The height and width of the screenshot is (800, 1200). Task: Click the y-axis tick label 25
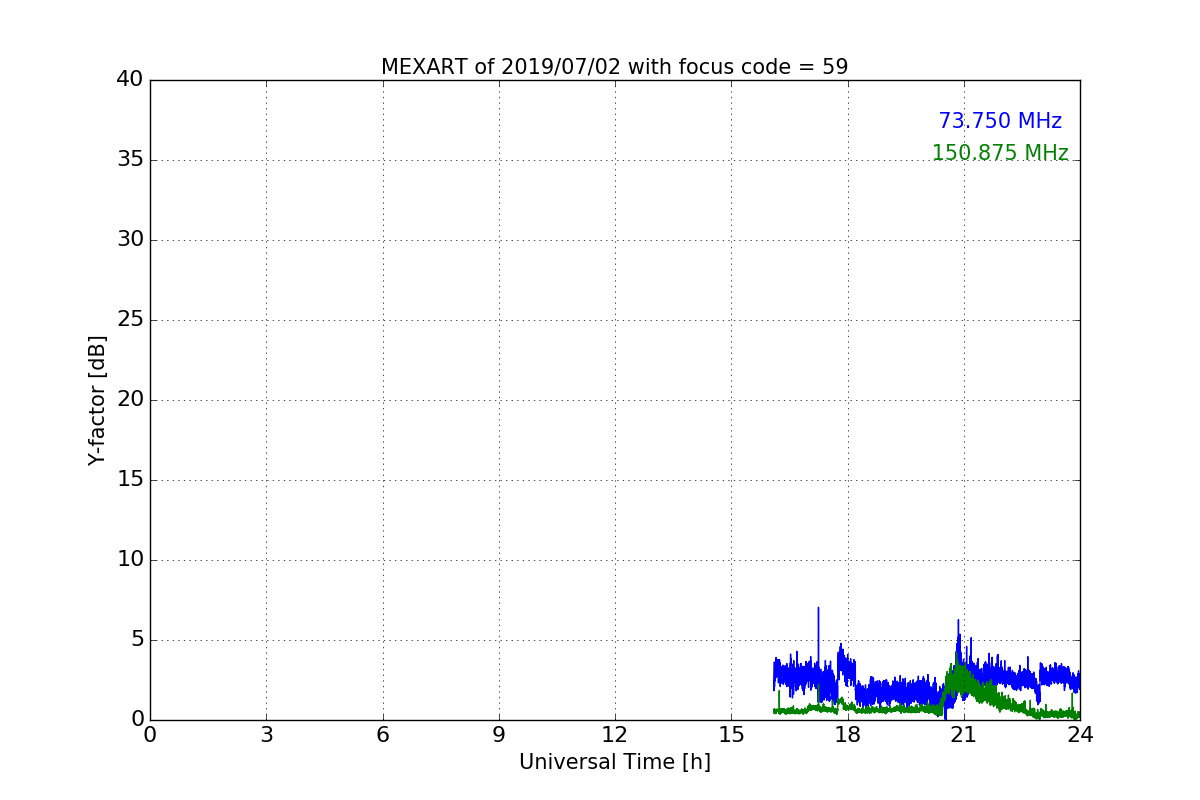coord(130,320)
